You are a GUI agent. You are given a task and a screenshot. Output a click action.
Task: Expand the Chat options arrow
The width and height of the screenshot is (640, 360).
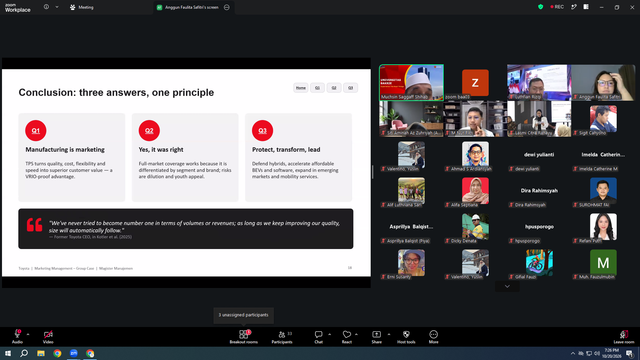click(x=329, y=334)
